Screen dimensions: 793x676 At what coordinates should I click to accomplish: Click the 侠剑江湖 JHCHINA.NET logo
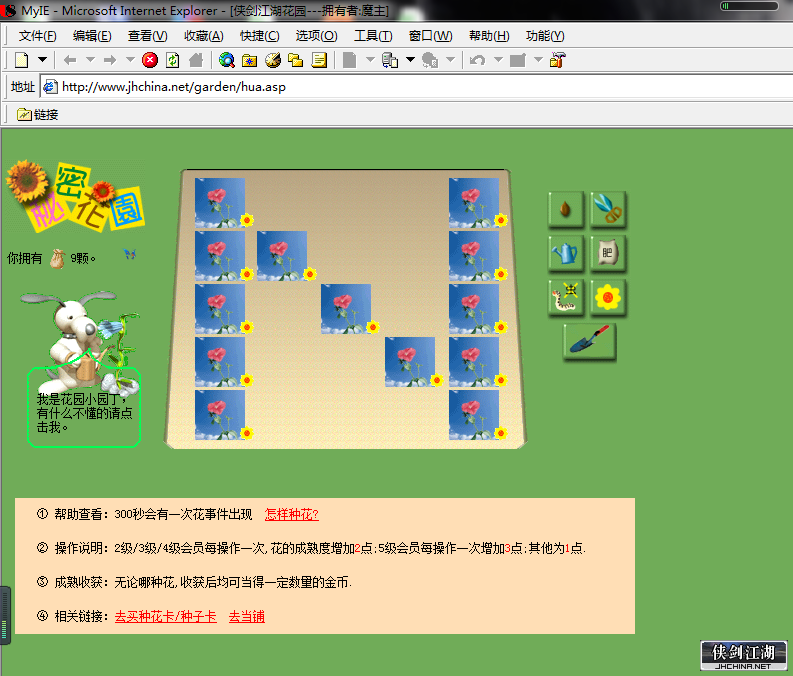coord(744,656)
